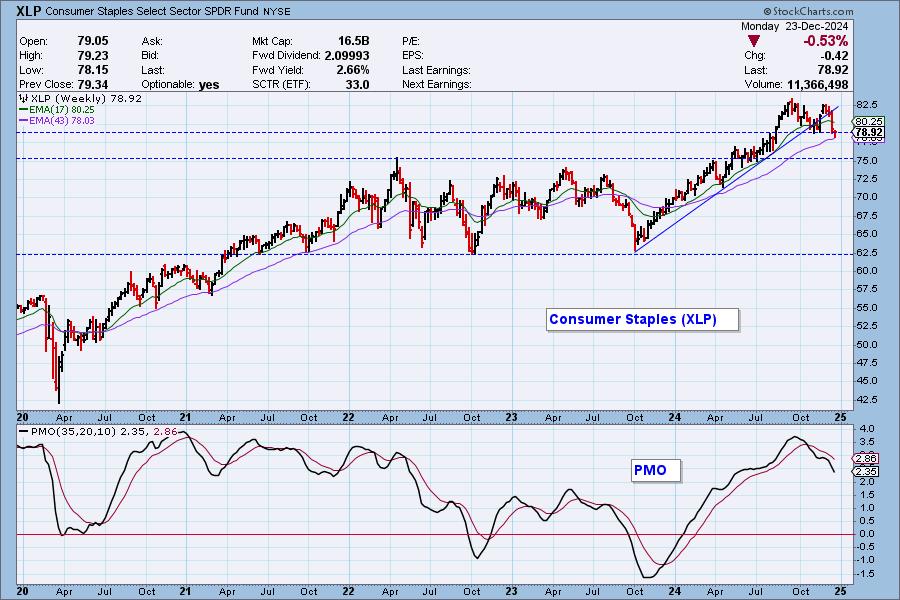Click the Monday 23-Dec-2024 date

(794, 26)
